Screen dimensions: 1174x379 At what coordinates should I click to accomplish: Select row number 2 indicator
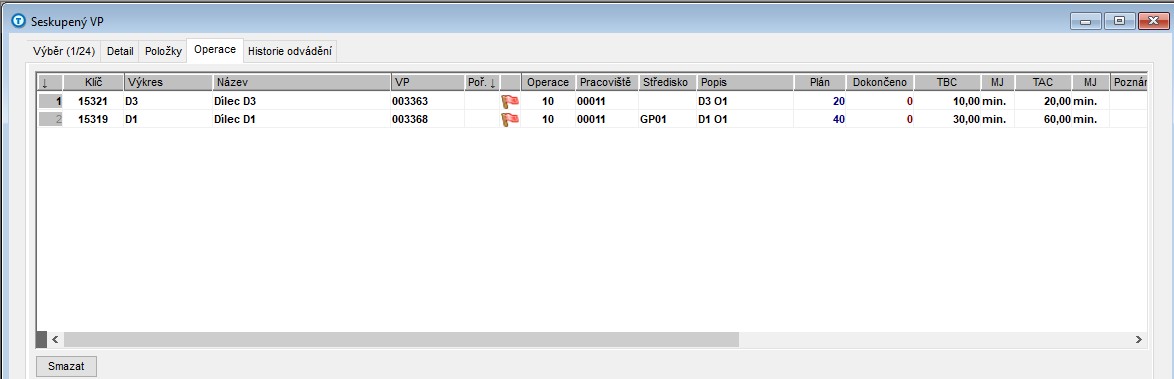click(x=49, y=118)
